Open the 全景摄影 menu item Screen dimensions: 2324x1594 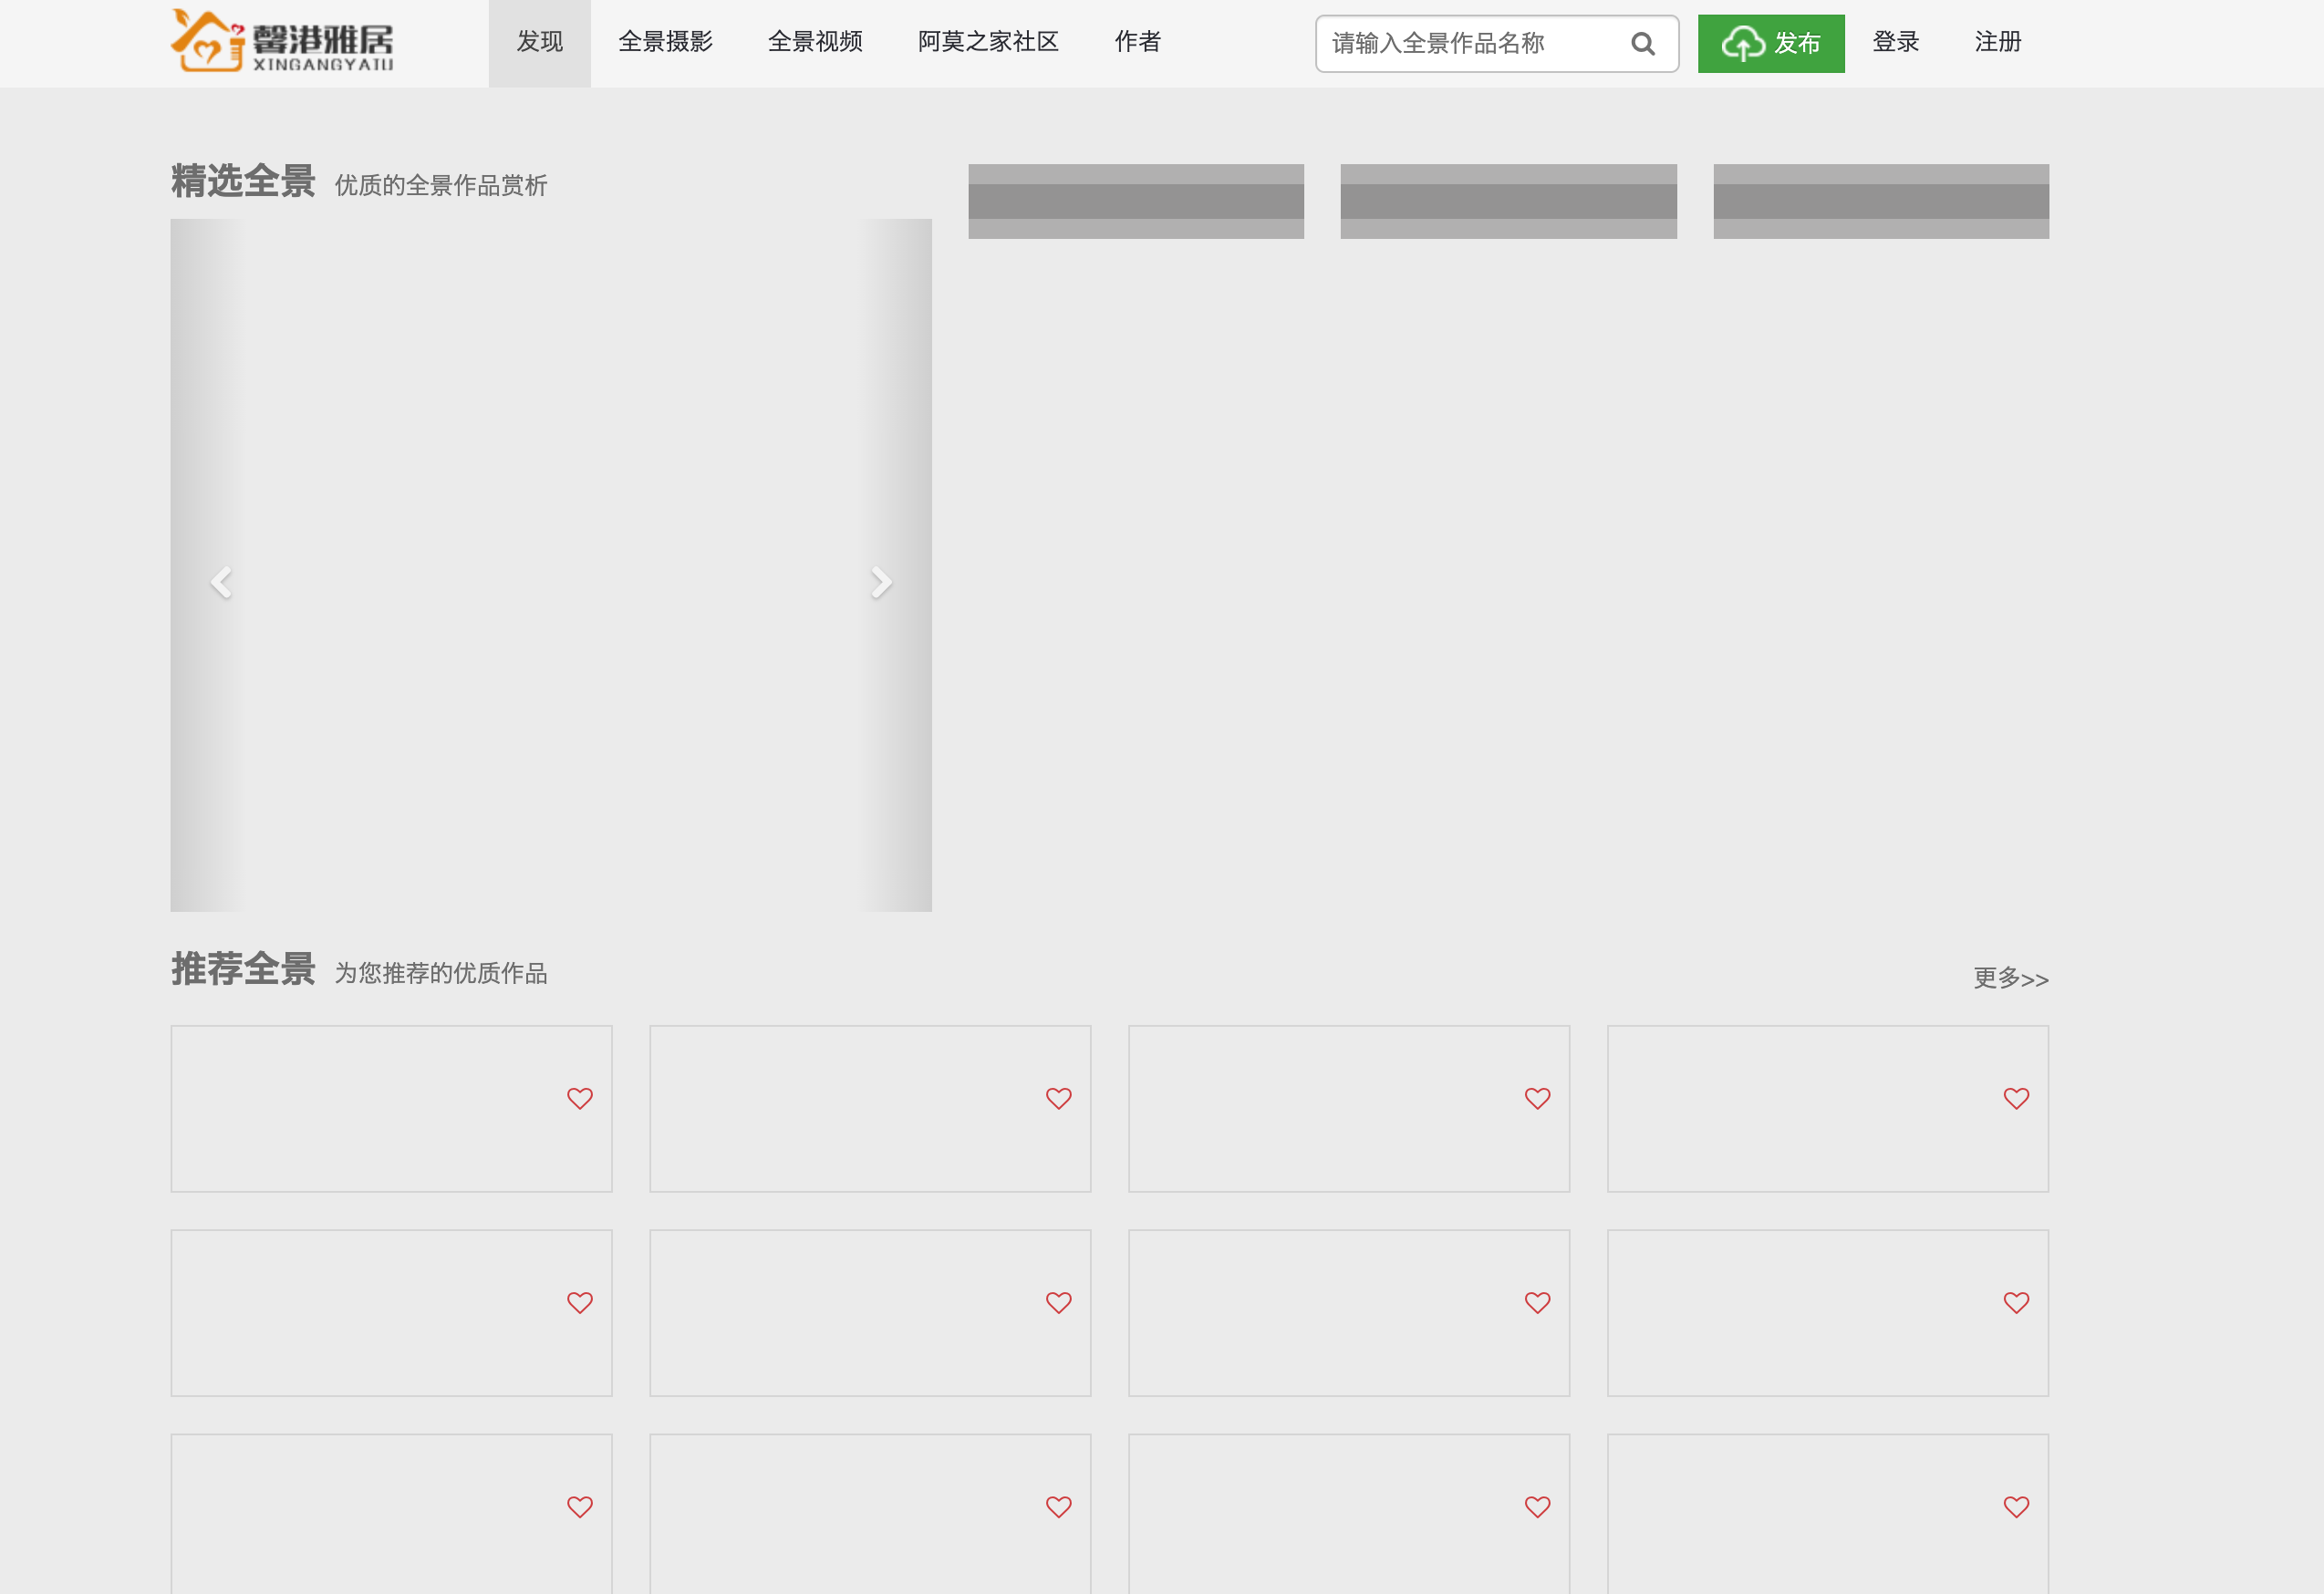click(666, 42)
